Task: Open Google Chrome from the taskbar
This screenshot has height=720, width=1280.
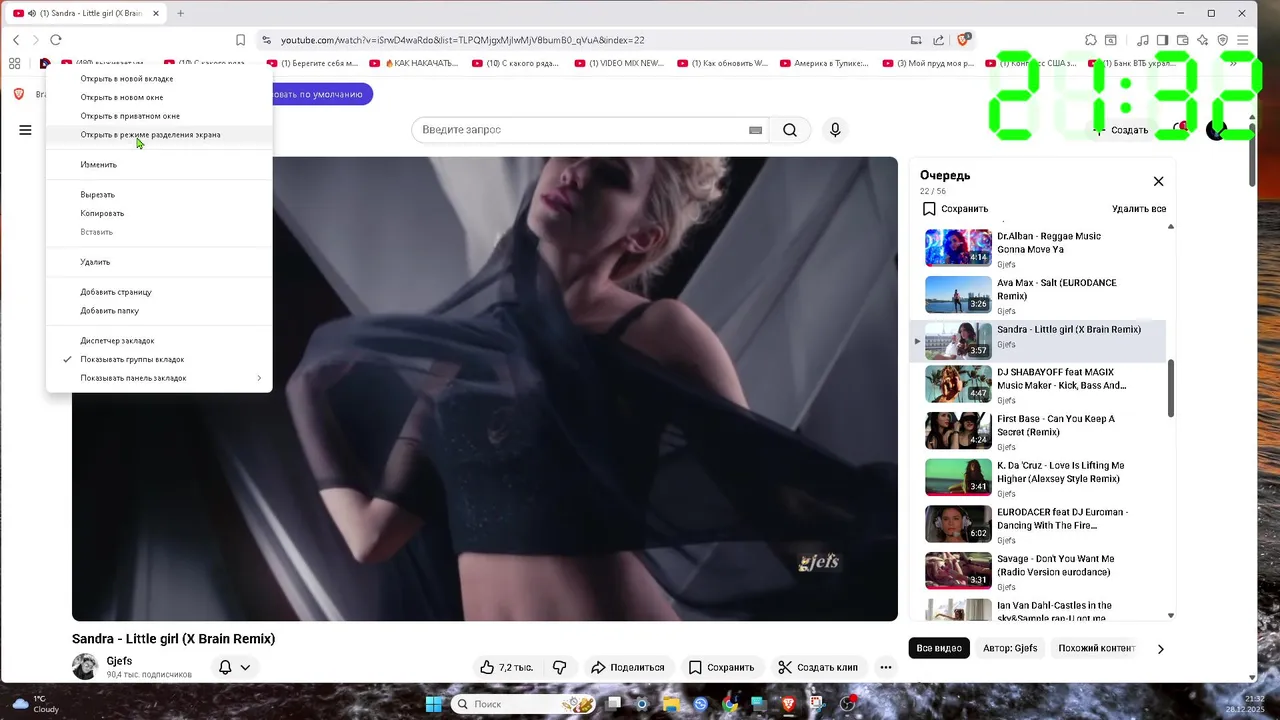Action: coord(730,704)
